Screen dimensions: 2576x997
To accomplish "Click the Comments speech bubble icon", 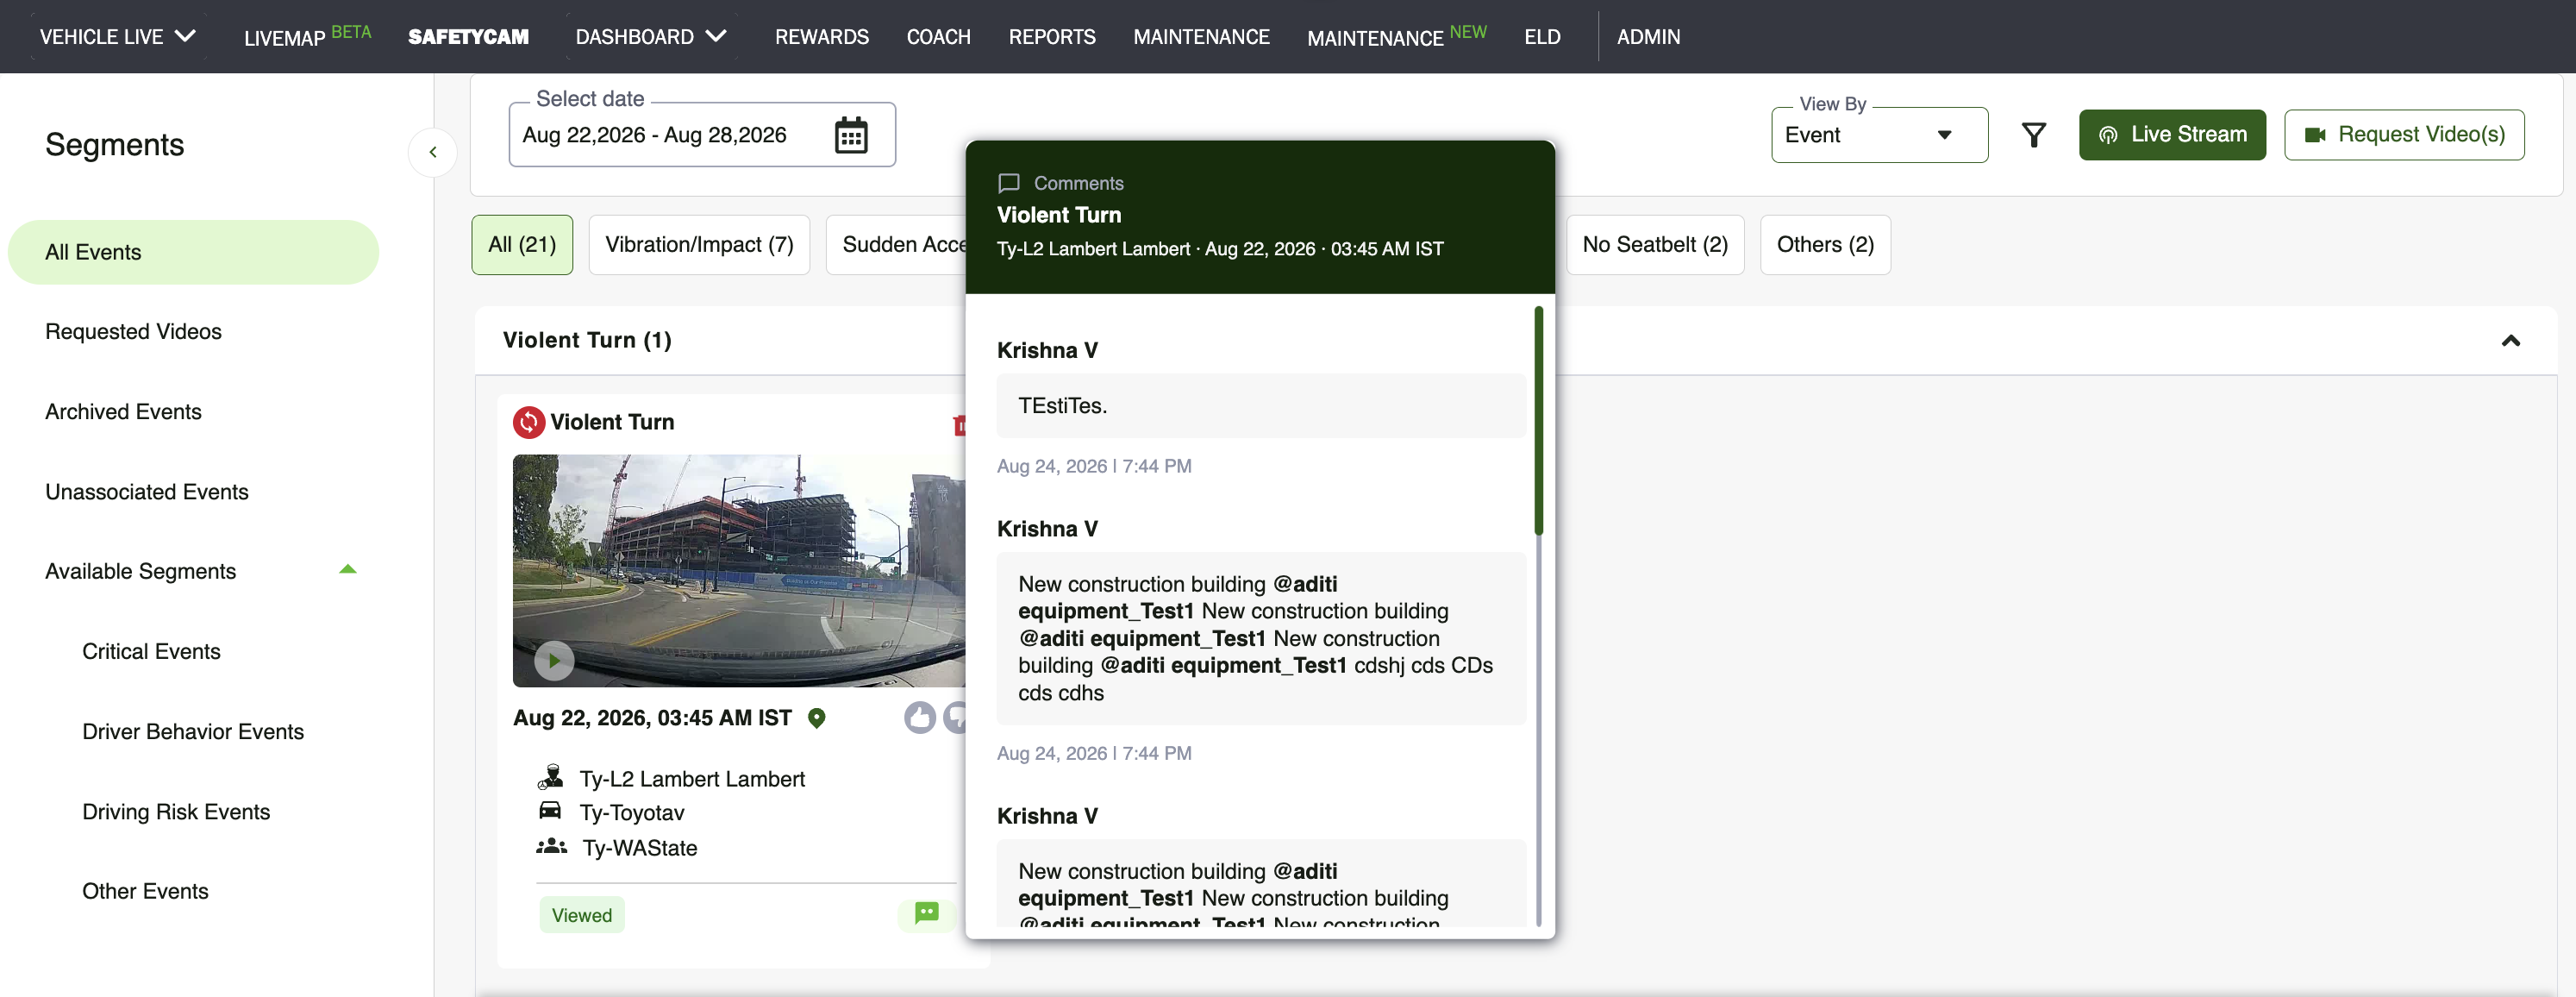I will 1009,183.
